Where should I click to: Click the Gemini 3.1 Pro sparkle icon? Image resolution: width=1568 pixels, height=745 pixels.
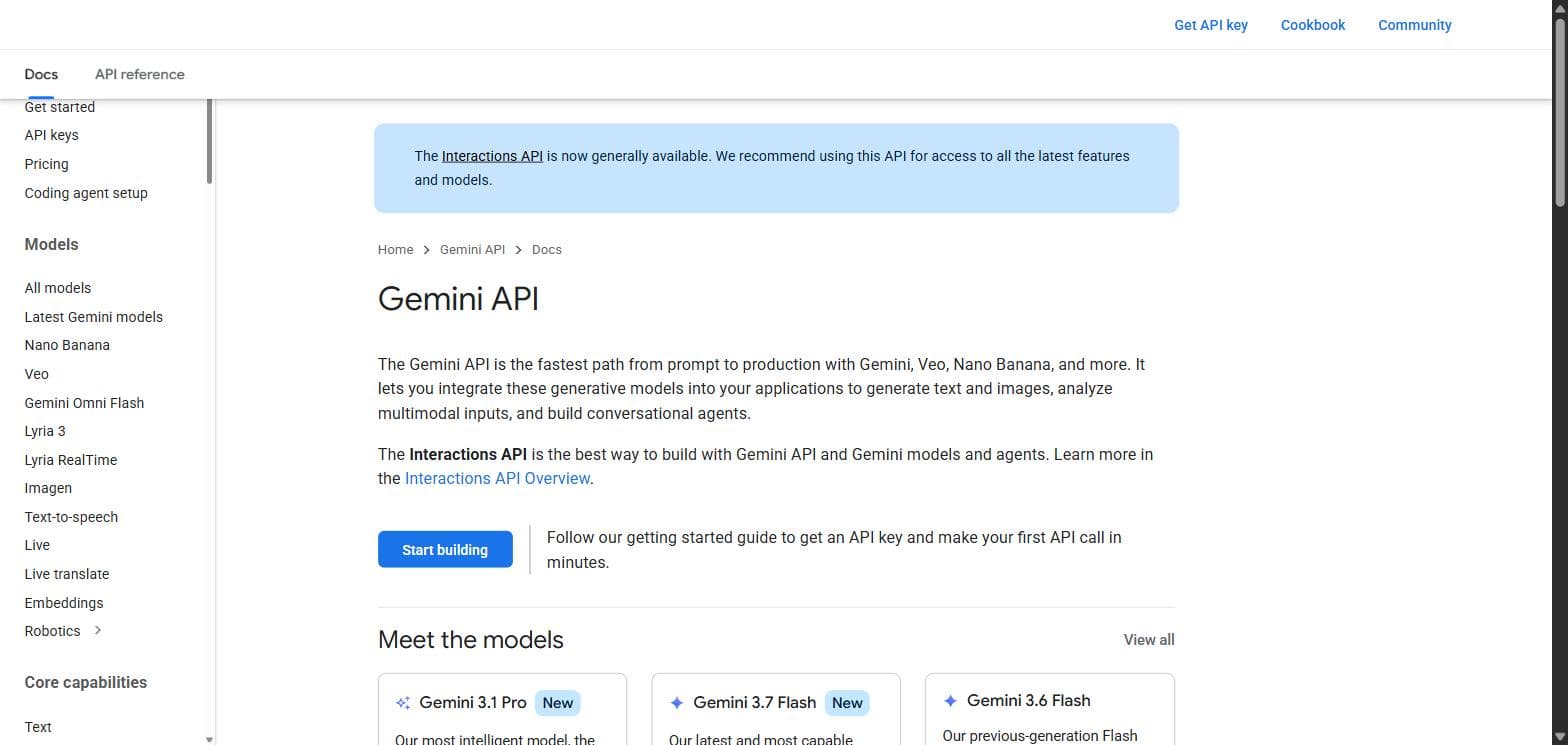point(403,703)
